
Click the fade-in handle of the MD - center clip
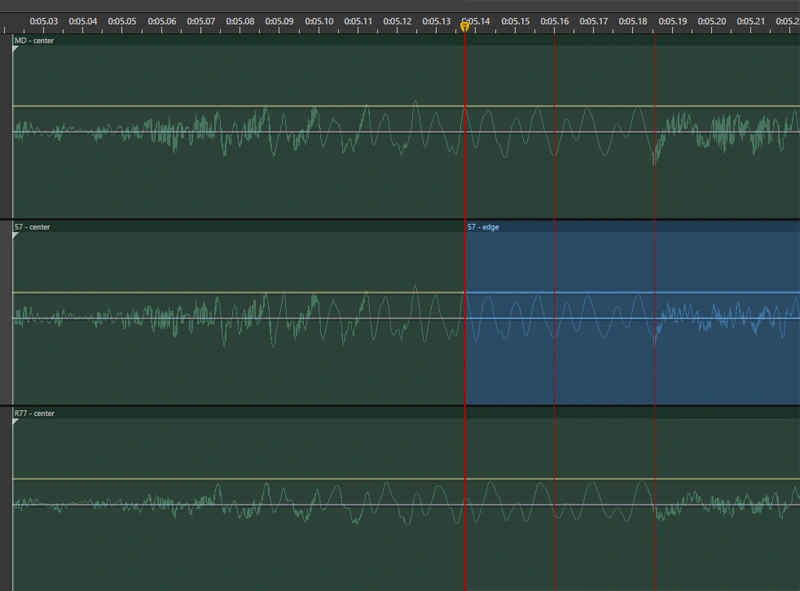pyautogui.click(x=15, y=48)
